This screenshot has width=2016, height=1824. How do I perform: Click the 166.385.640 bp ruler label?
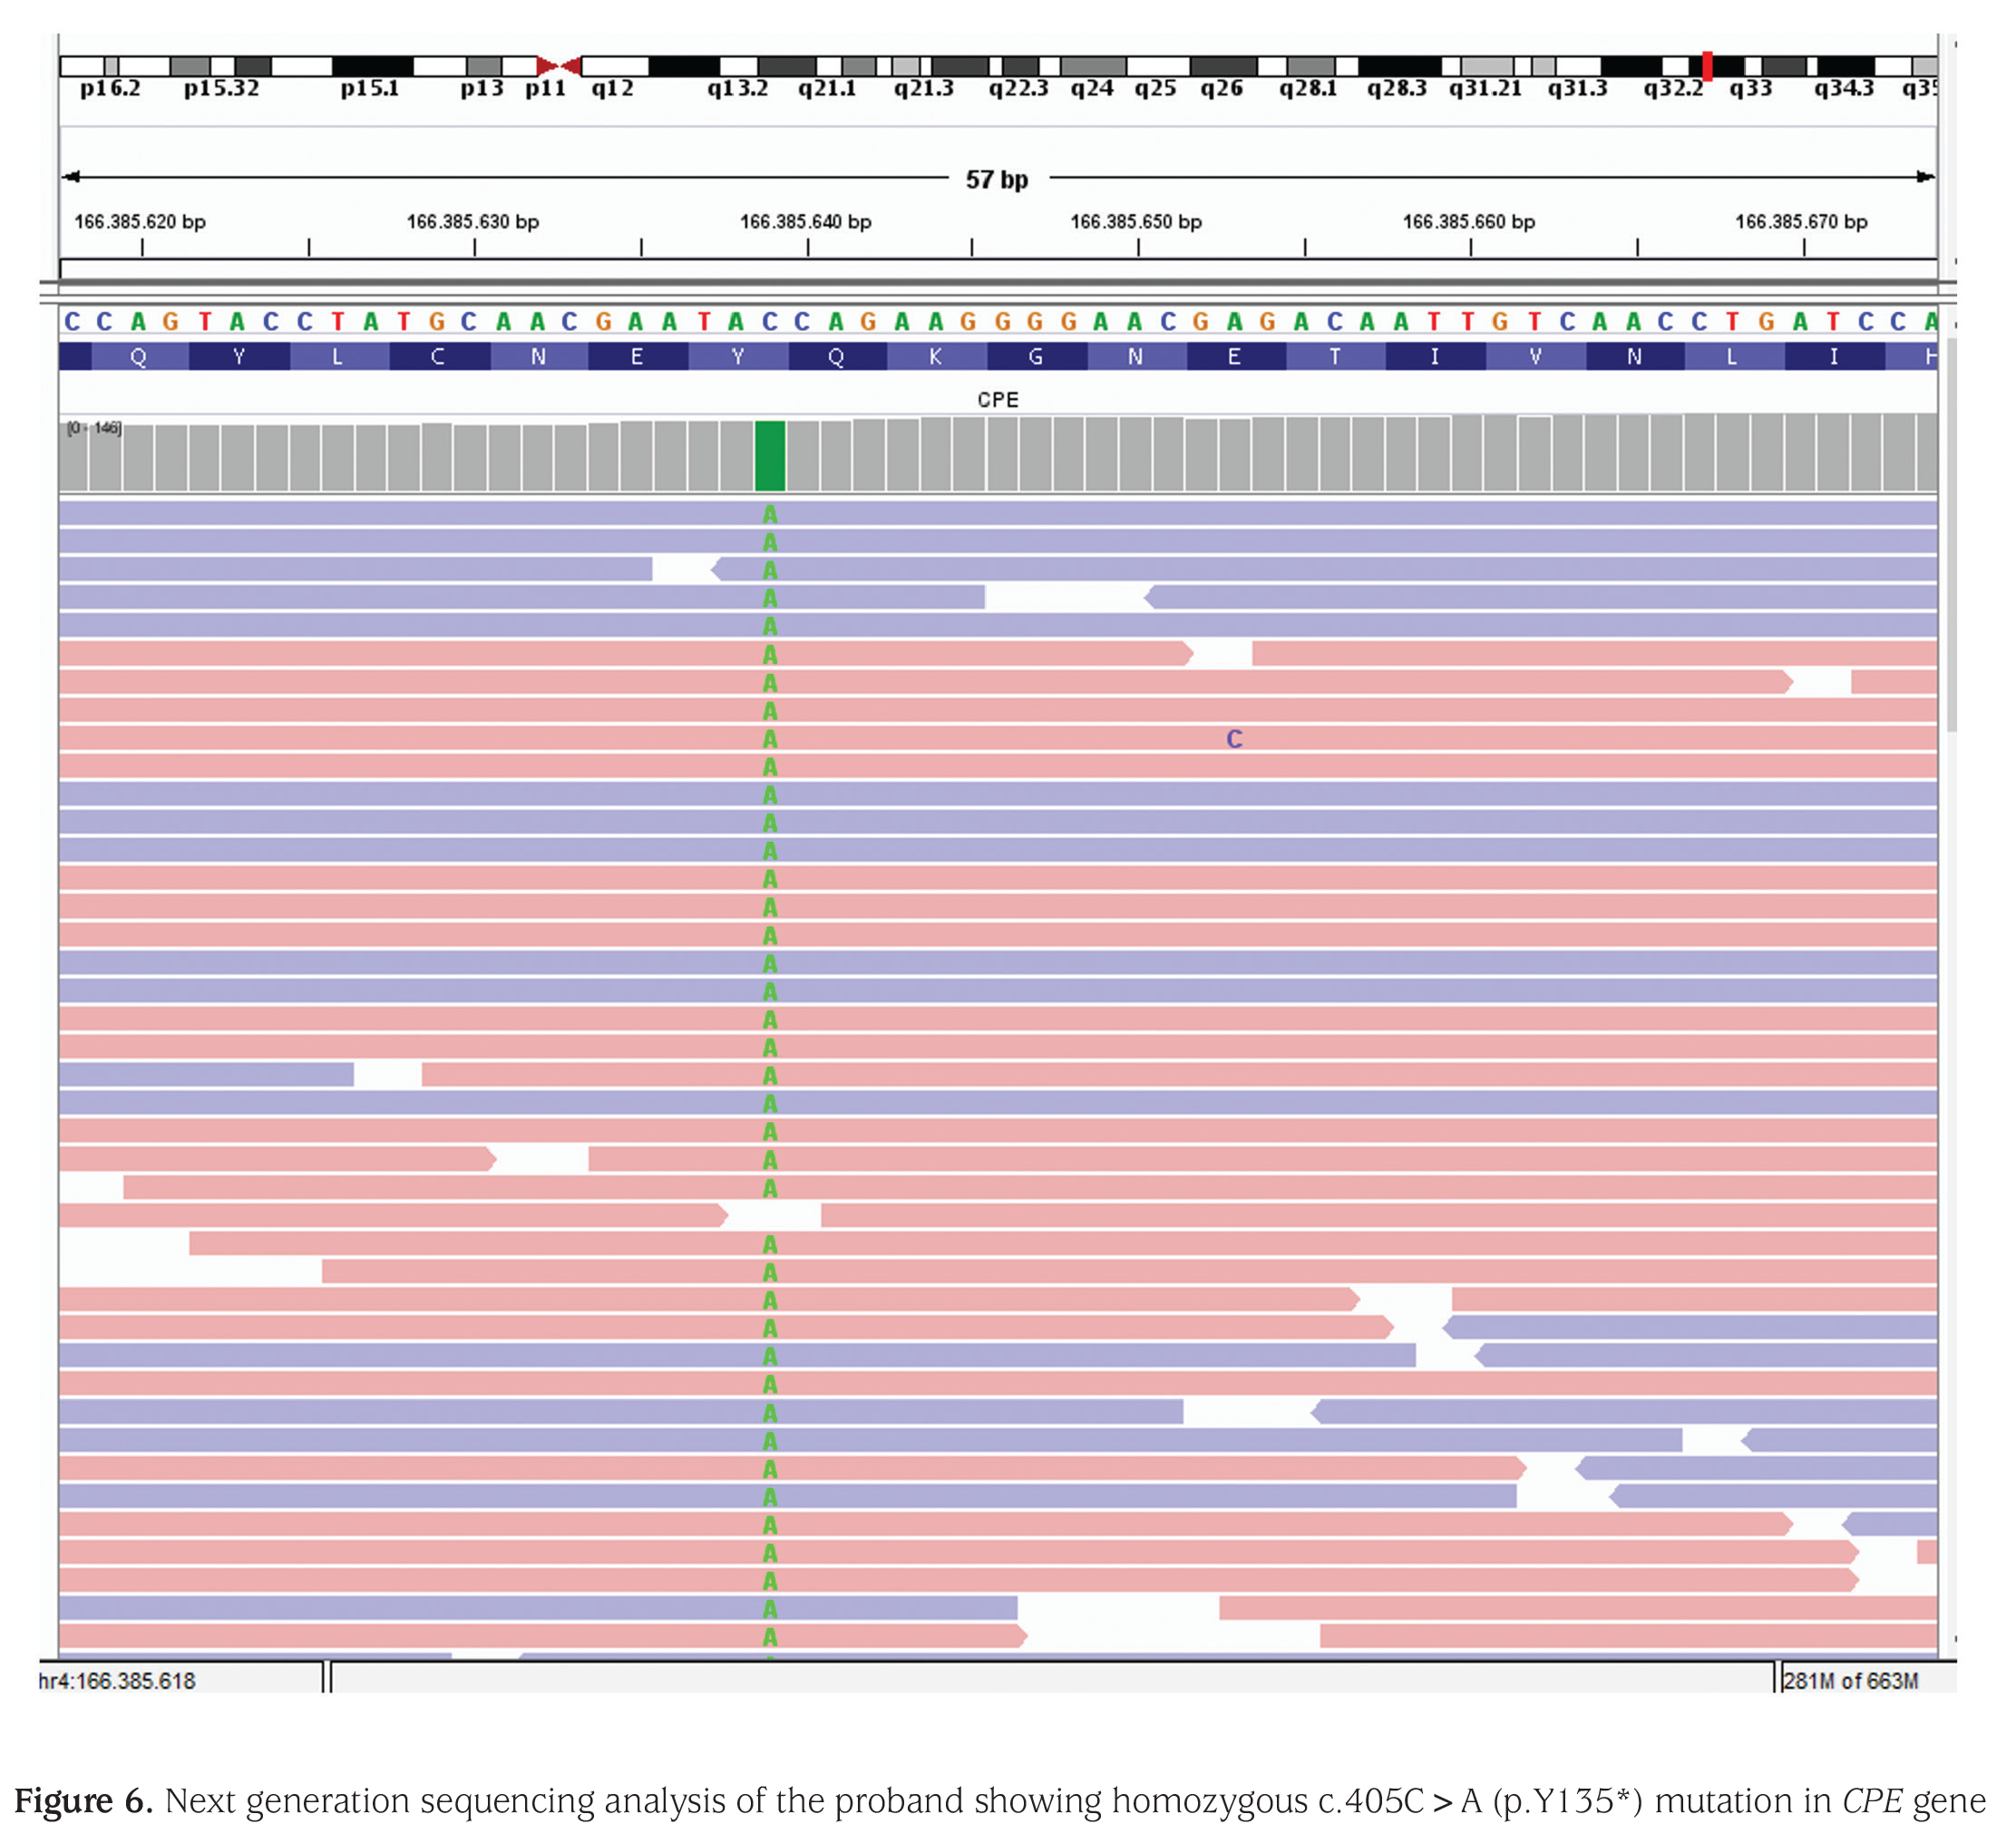tap(806, 221)
